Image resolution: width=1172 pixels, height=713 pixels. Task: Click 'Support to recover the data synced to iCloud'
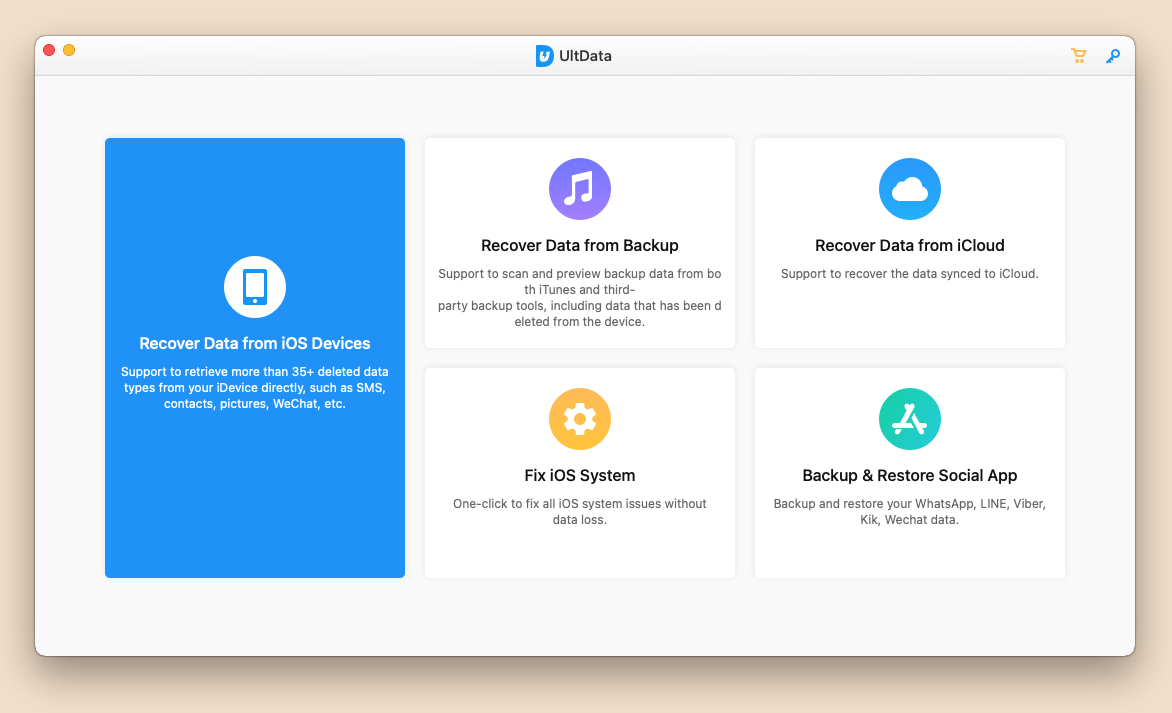[910, 274]
